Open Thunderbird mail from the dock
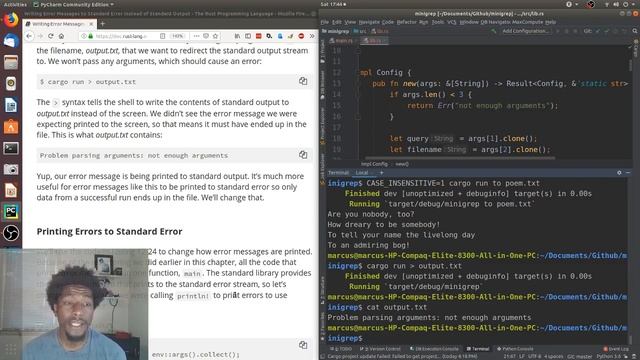The width and height of the screenshot is (640, 360). coord(11,41)
